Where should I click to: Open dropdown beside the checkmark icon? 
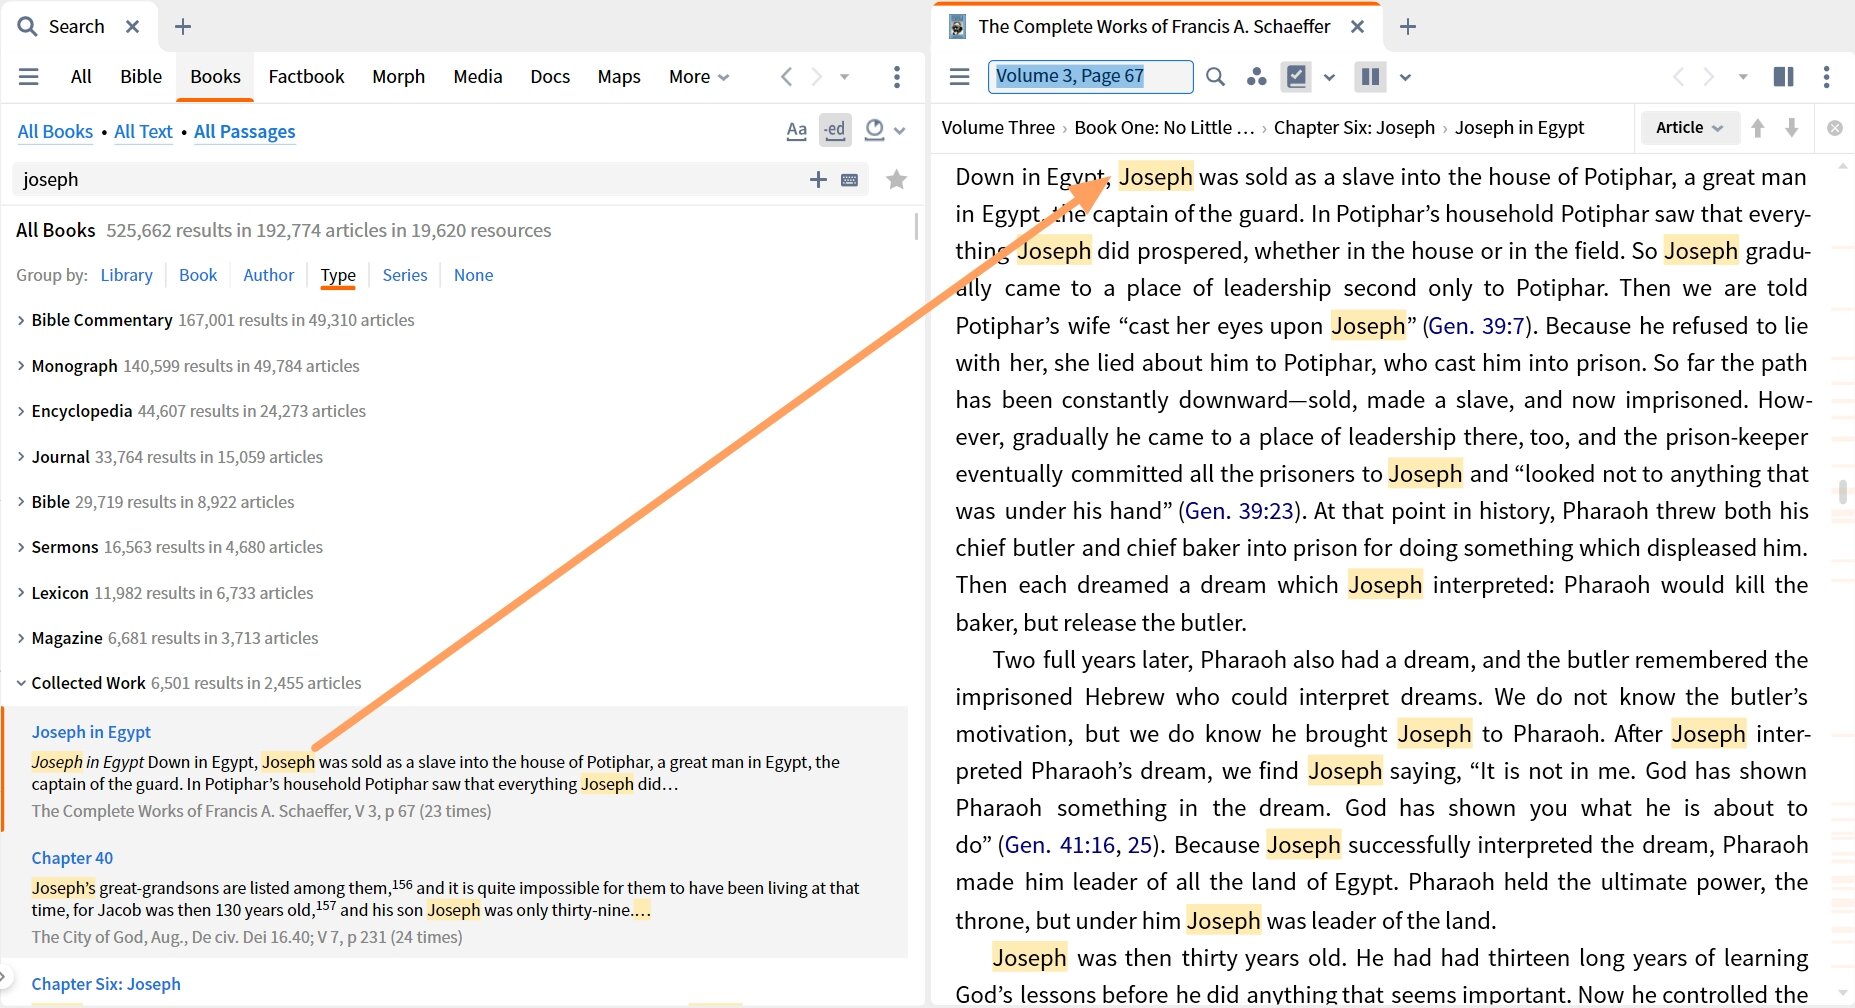coord(1329,77)
